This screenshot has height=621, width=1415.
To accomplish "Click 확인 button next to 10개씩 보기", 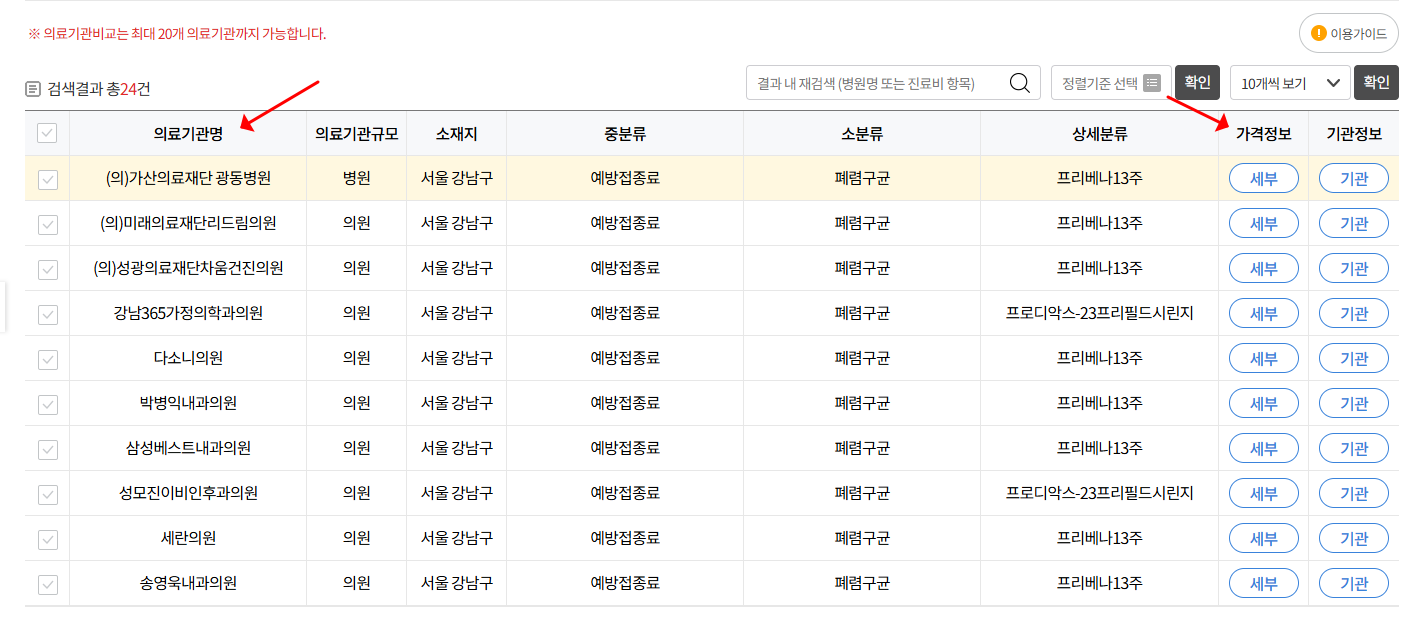I will (1376, 82).
